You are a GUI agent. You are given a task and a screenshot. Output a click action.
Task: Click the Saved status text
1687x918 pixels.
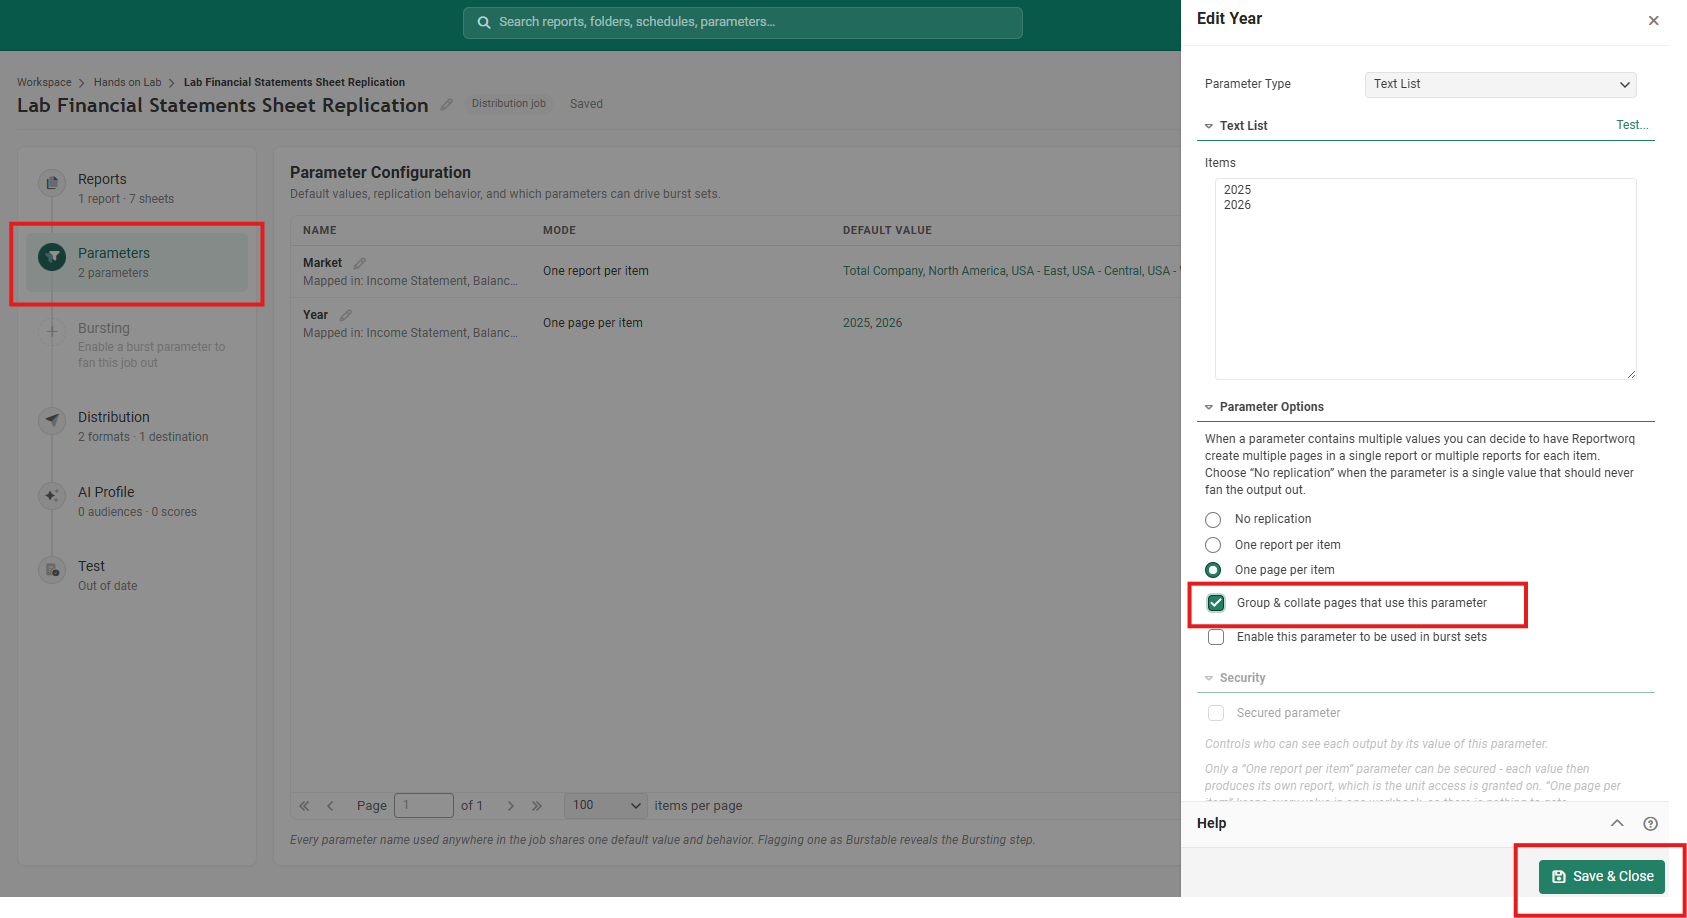coord(586,104)
